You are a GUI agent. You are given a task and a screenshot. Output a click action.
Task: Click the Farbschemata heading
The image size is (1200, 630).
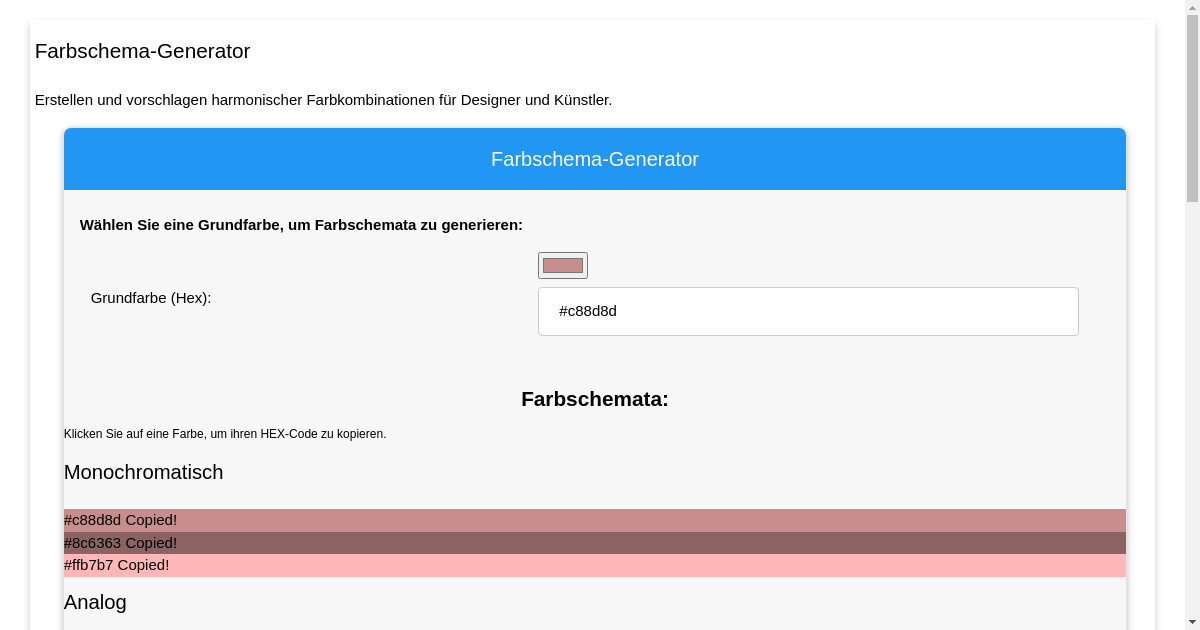point(594,399)
